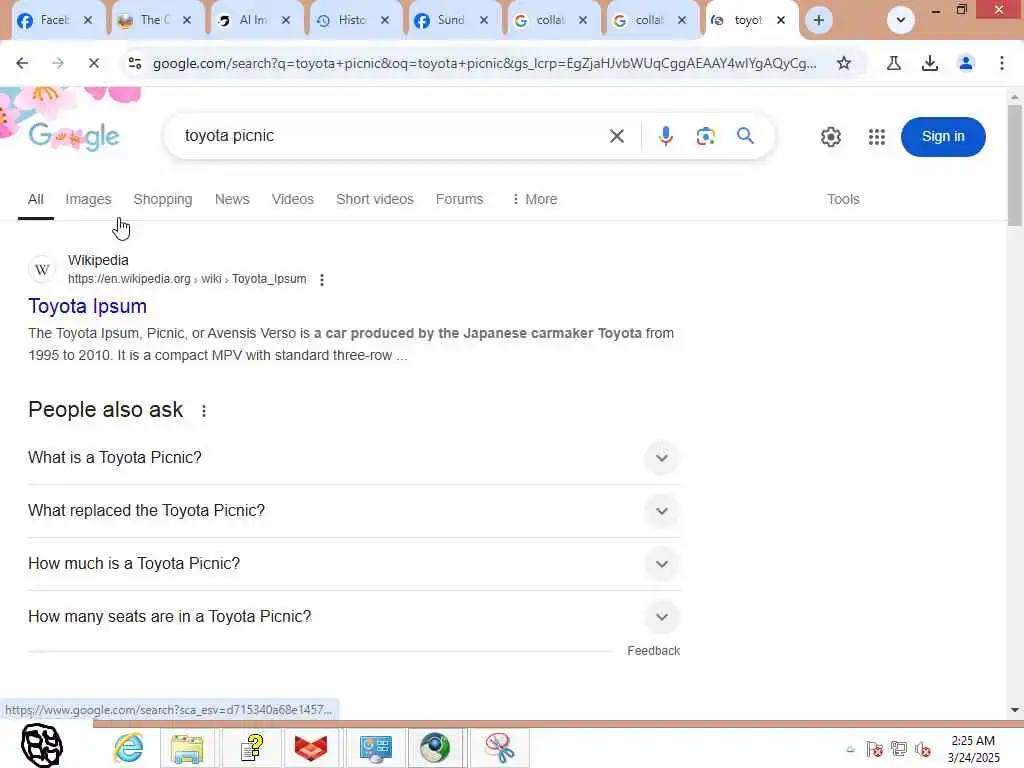The image size is (1024, 768).
Task: Click the page vertical scrollbar thumb
Action: click(x=1014, y=165)
